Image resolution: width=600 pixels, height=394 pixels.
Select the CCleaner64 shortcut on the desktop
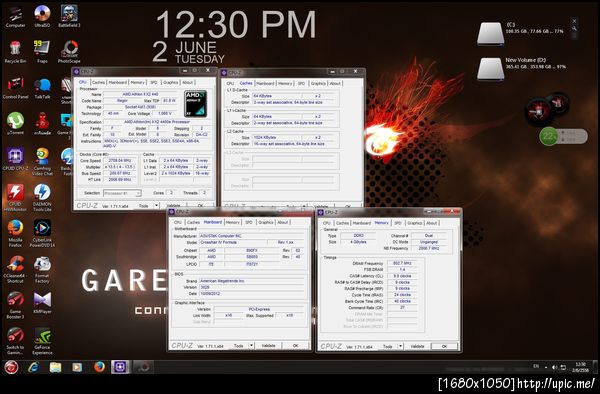(x=15, y=269)
